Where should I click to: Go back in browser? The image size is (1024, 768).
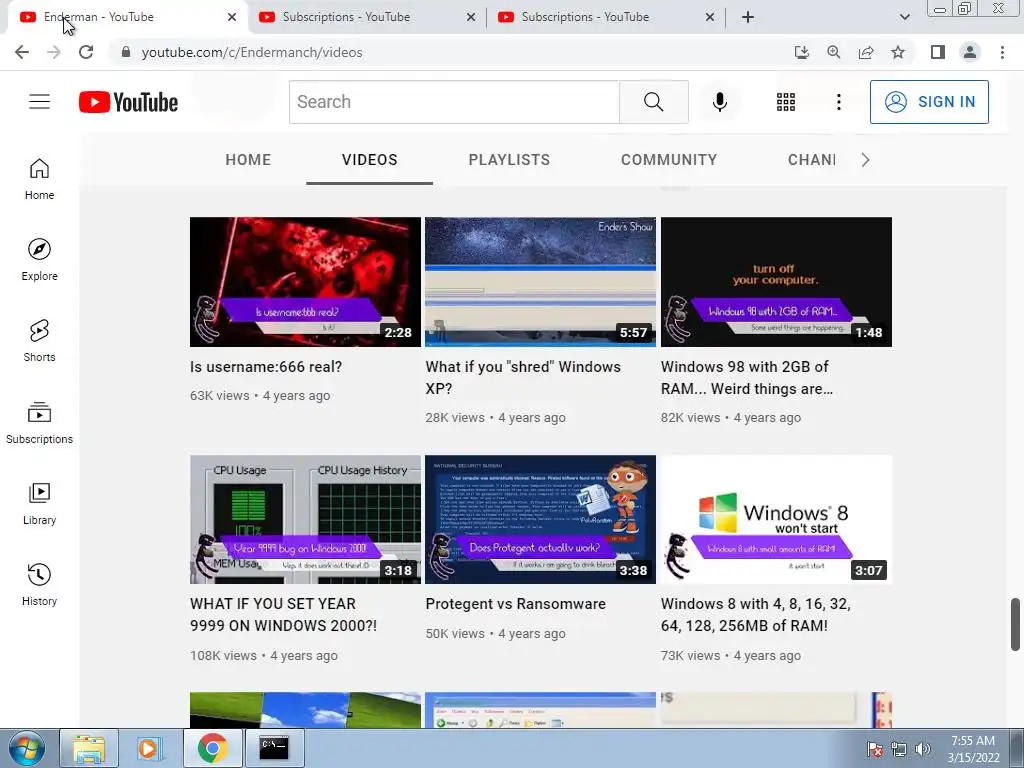(x=22, y=52)
